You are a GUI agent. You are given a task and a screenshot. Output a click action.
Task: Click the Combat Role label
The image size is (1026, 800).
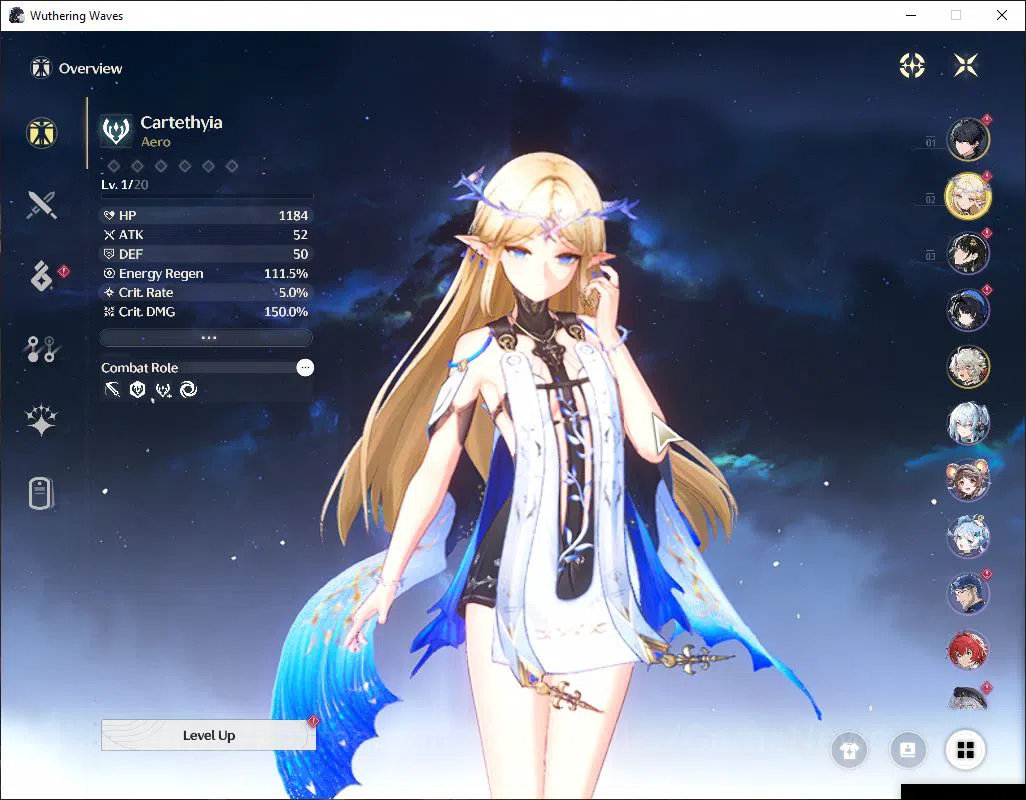click(x=139, y=368)
